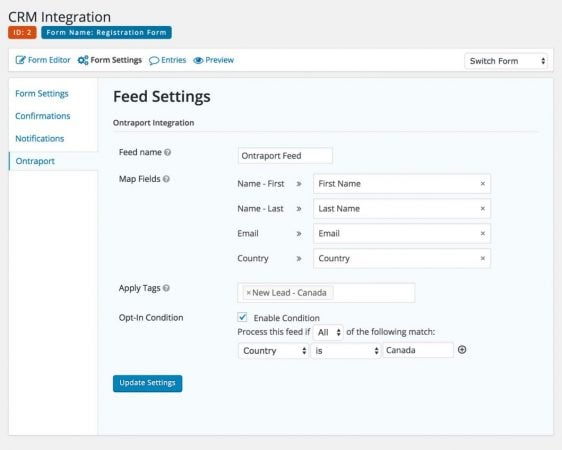562x450 pixels.
Task: Remove the New Lead - Canada tag
Action: point(248,293)
